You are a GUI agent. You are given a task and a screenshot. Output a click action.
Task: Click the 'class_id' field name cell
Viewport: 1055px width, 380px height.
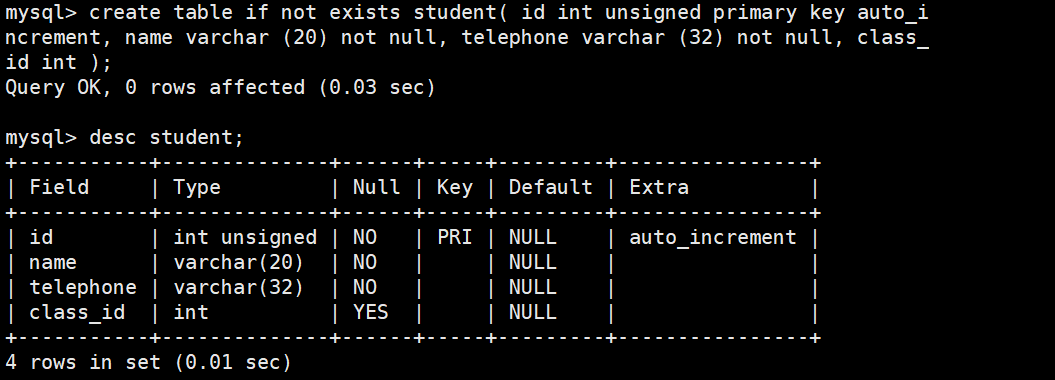[x=77, y=312]
